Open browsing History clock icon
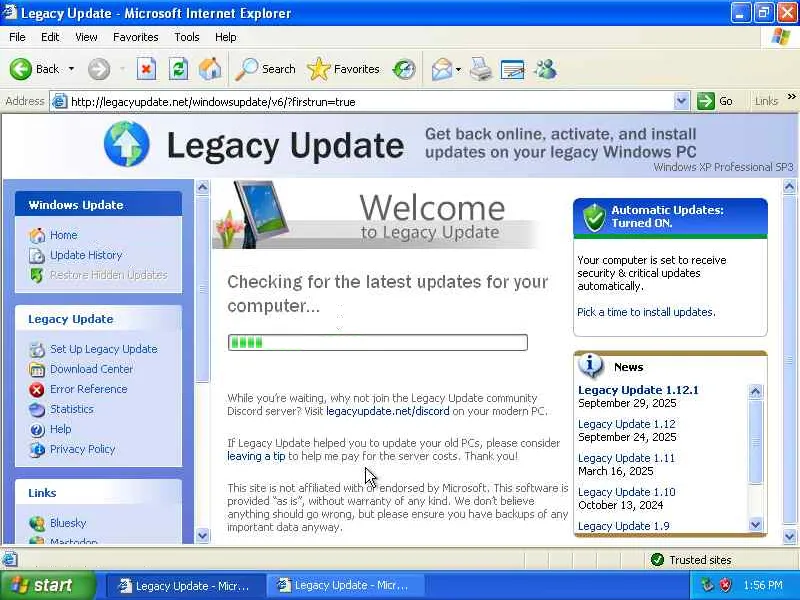The width and height of the screenshot is (800, 600). tap(404, 69)
